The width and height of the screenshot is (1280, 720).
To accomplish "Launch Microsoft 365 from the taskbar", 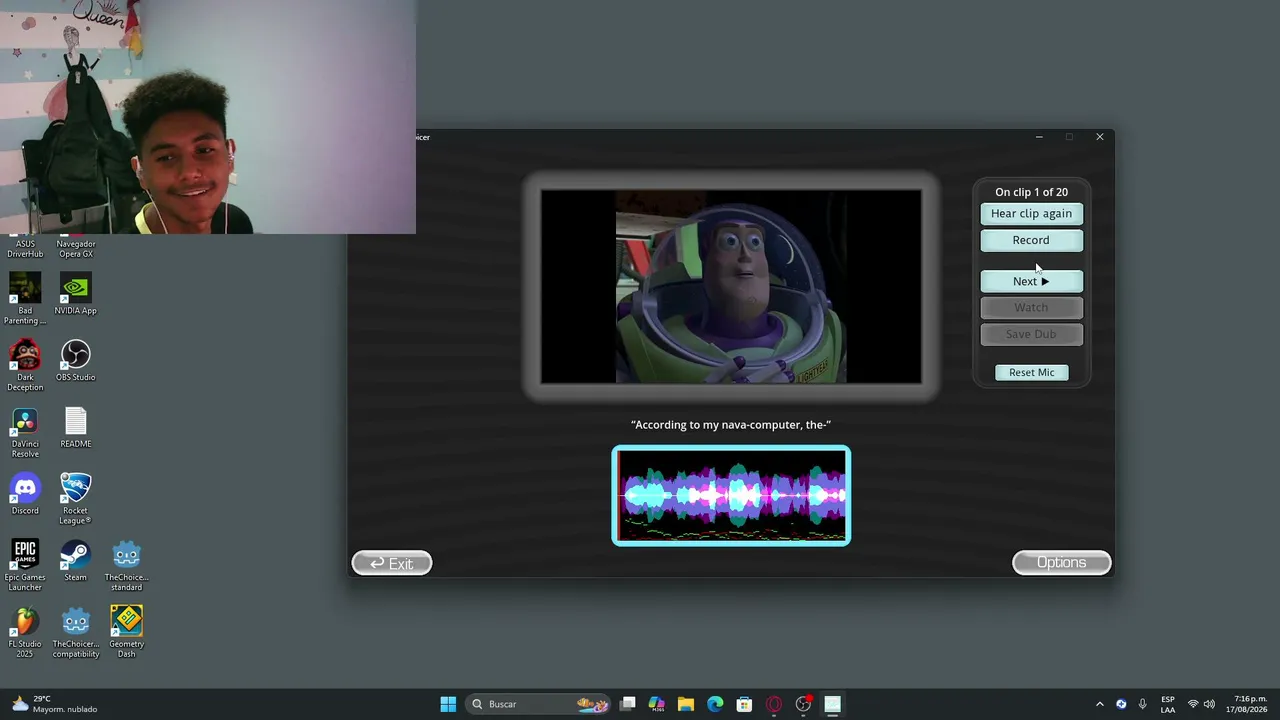I will (x=657, y=704).
